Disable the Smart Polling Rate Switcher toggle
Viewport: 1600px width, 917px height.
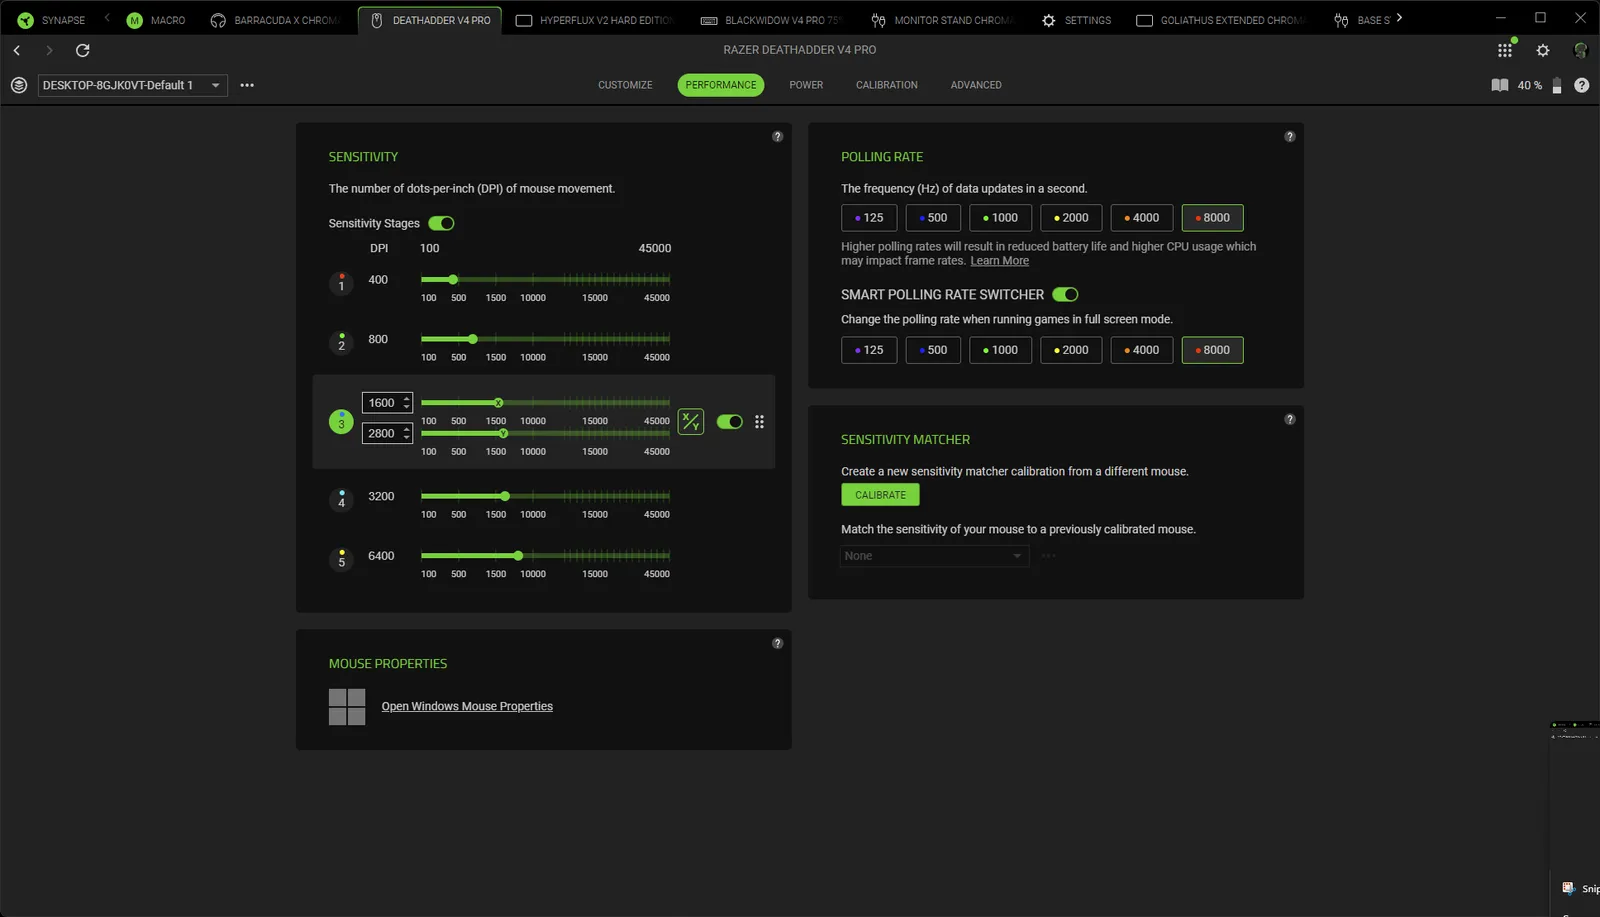(1065, 294)
